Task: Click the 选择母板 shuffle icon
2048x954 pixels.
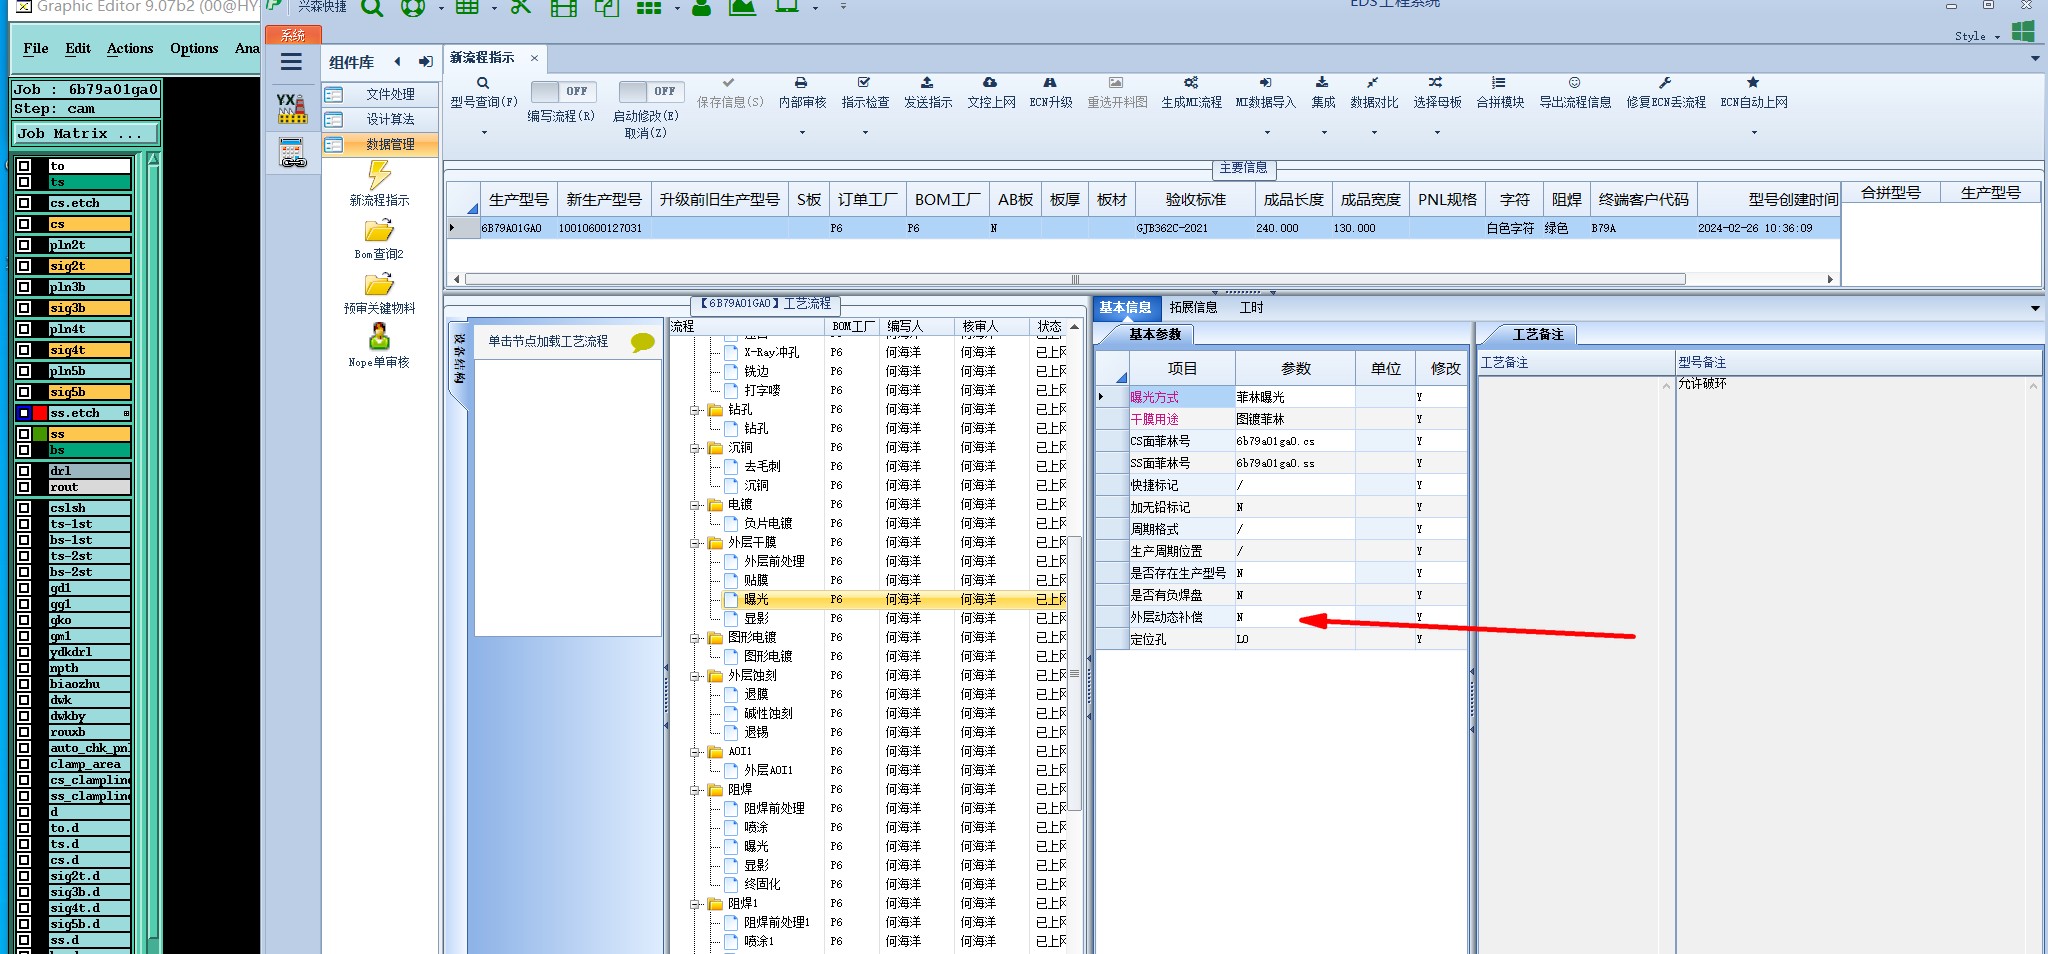Action: (1436, 83)
